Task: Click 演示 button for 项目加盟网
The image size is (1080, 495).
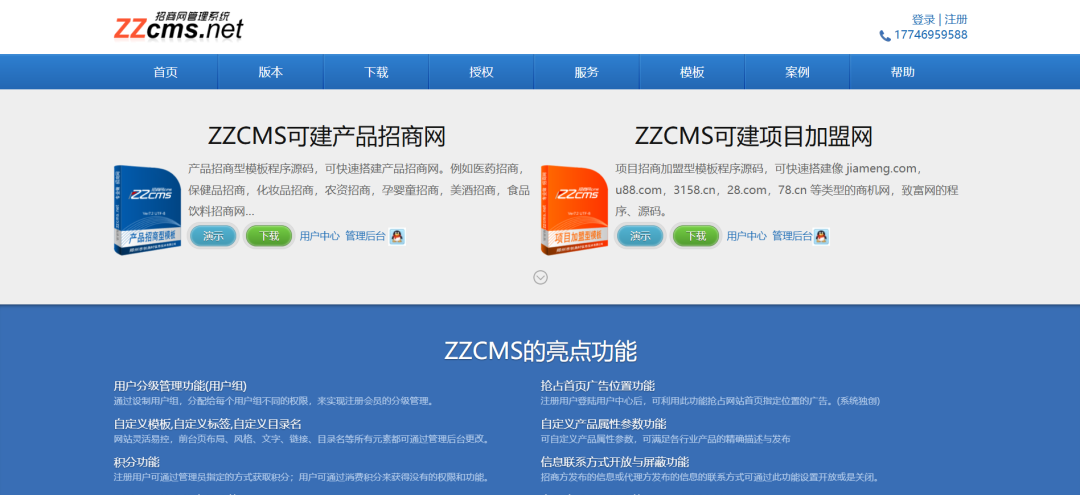Action: 640,236
